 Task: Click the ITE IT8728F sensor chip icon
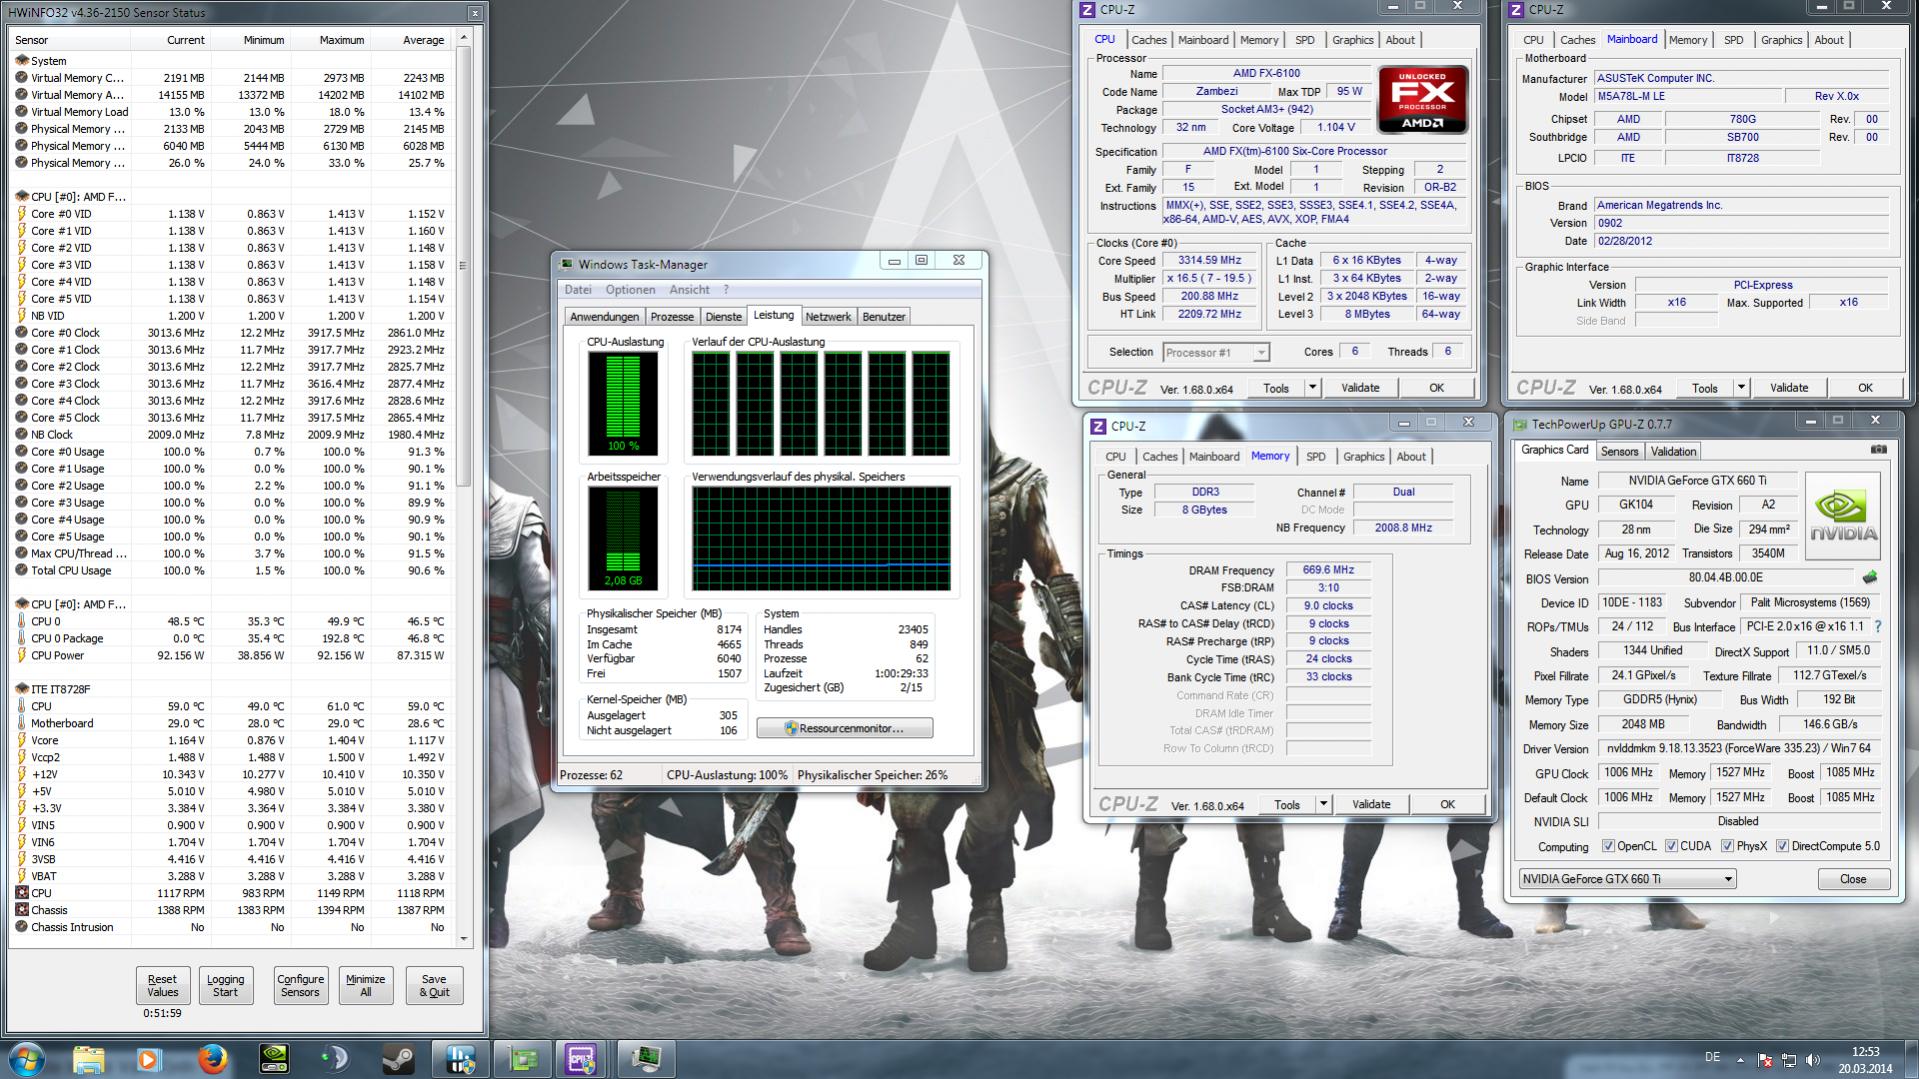tap(21, 689)
